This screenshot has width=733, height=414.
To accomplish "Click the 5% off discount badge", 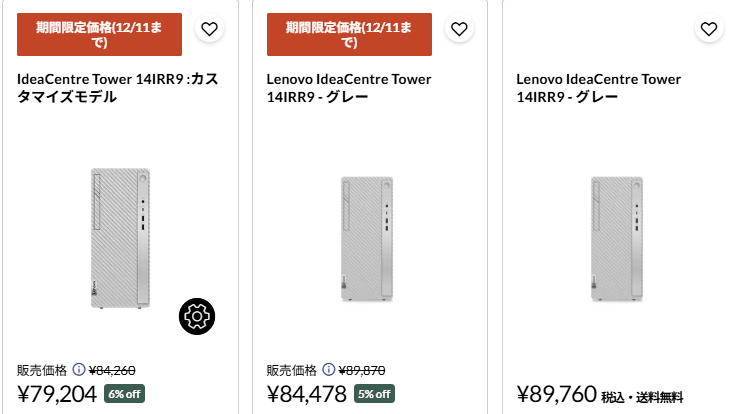I will click(x=374, y=393).
